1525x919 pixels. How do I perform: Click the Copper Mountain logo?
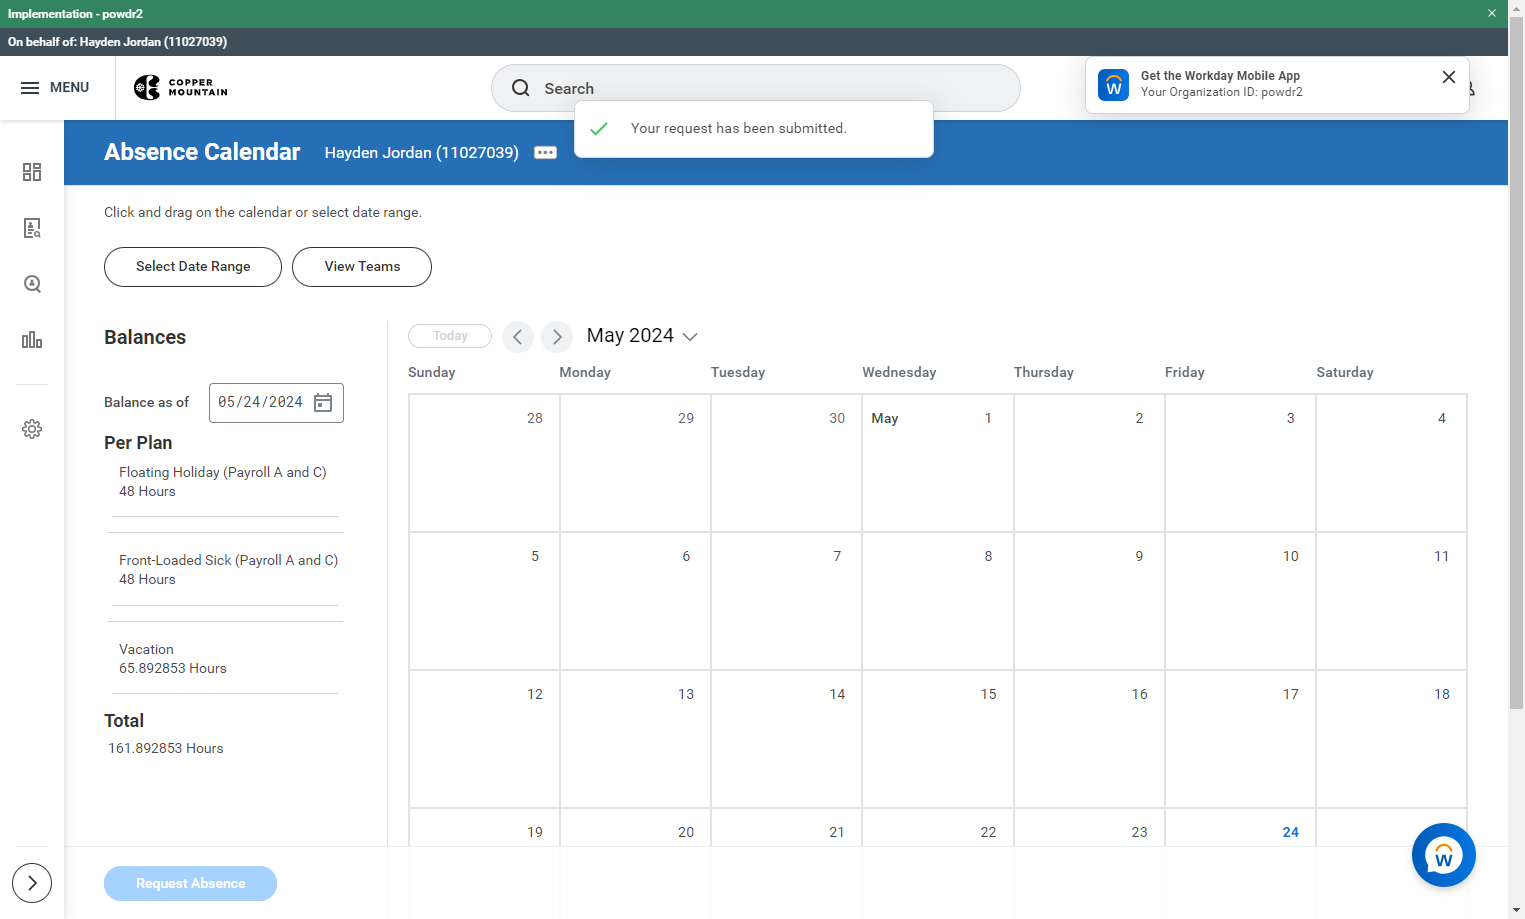[x=181, y=88]
